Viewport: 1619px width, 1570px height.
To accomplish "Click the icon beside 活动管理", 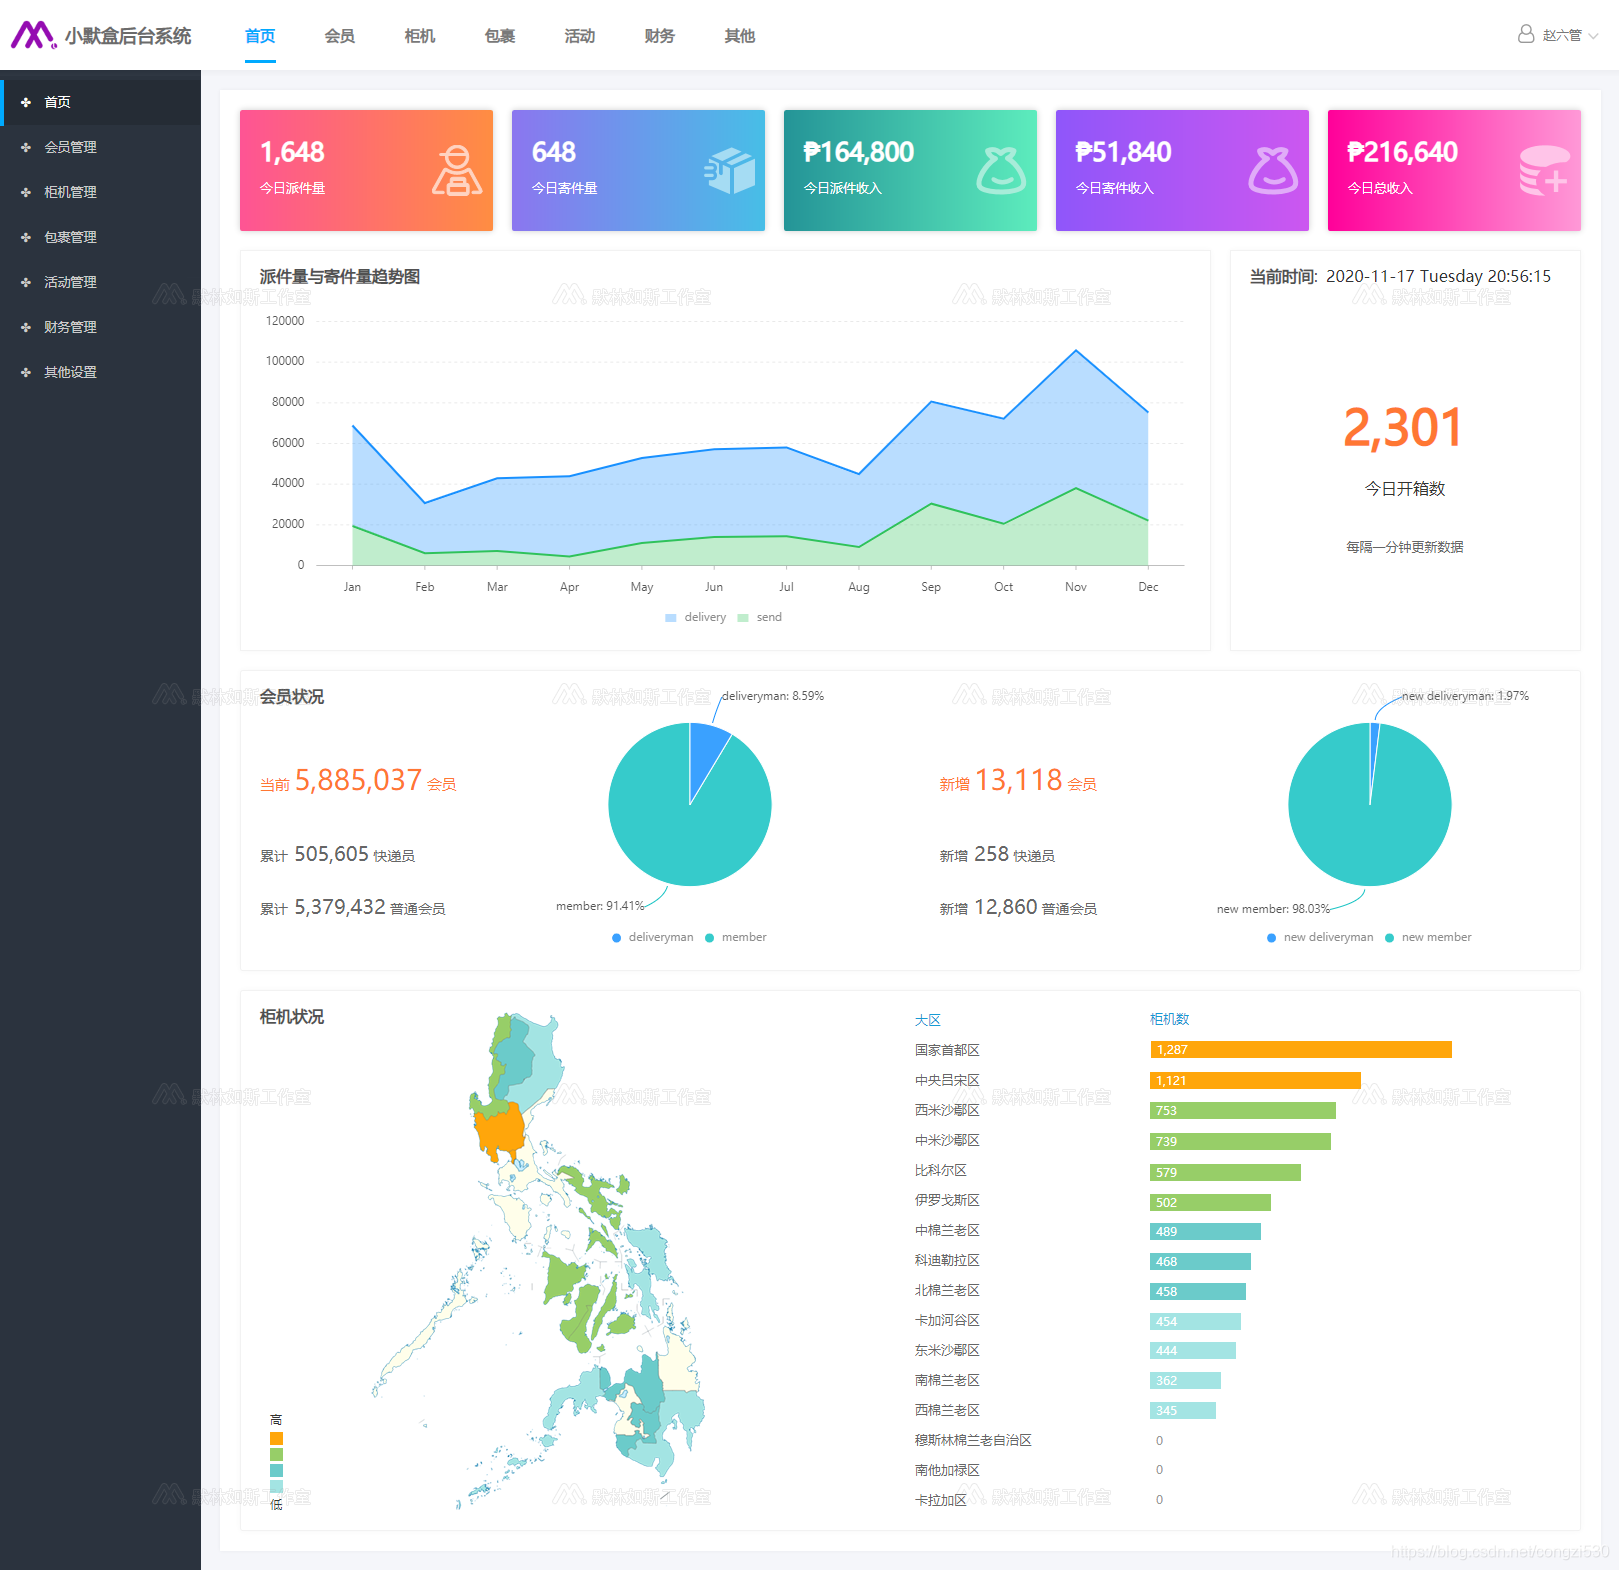I will (x=26, y=282).
